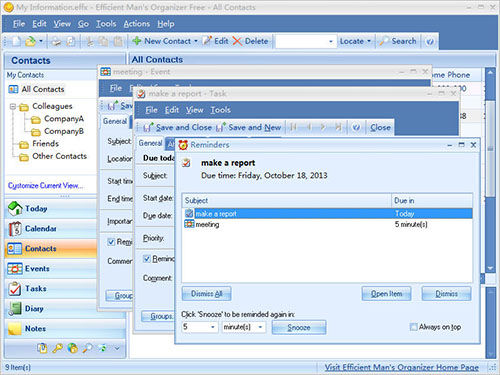
Task: Go to the last record in the task window
Action: coord(338,127)
